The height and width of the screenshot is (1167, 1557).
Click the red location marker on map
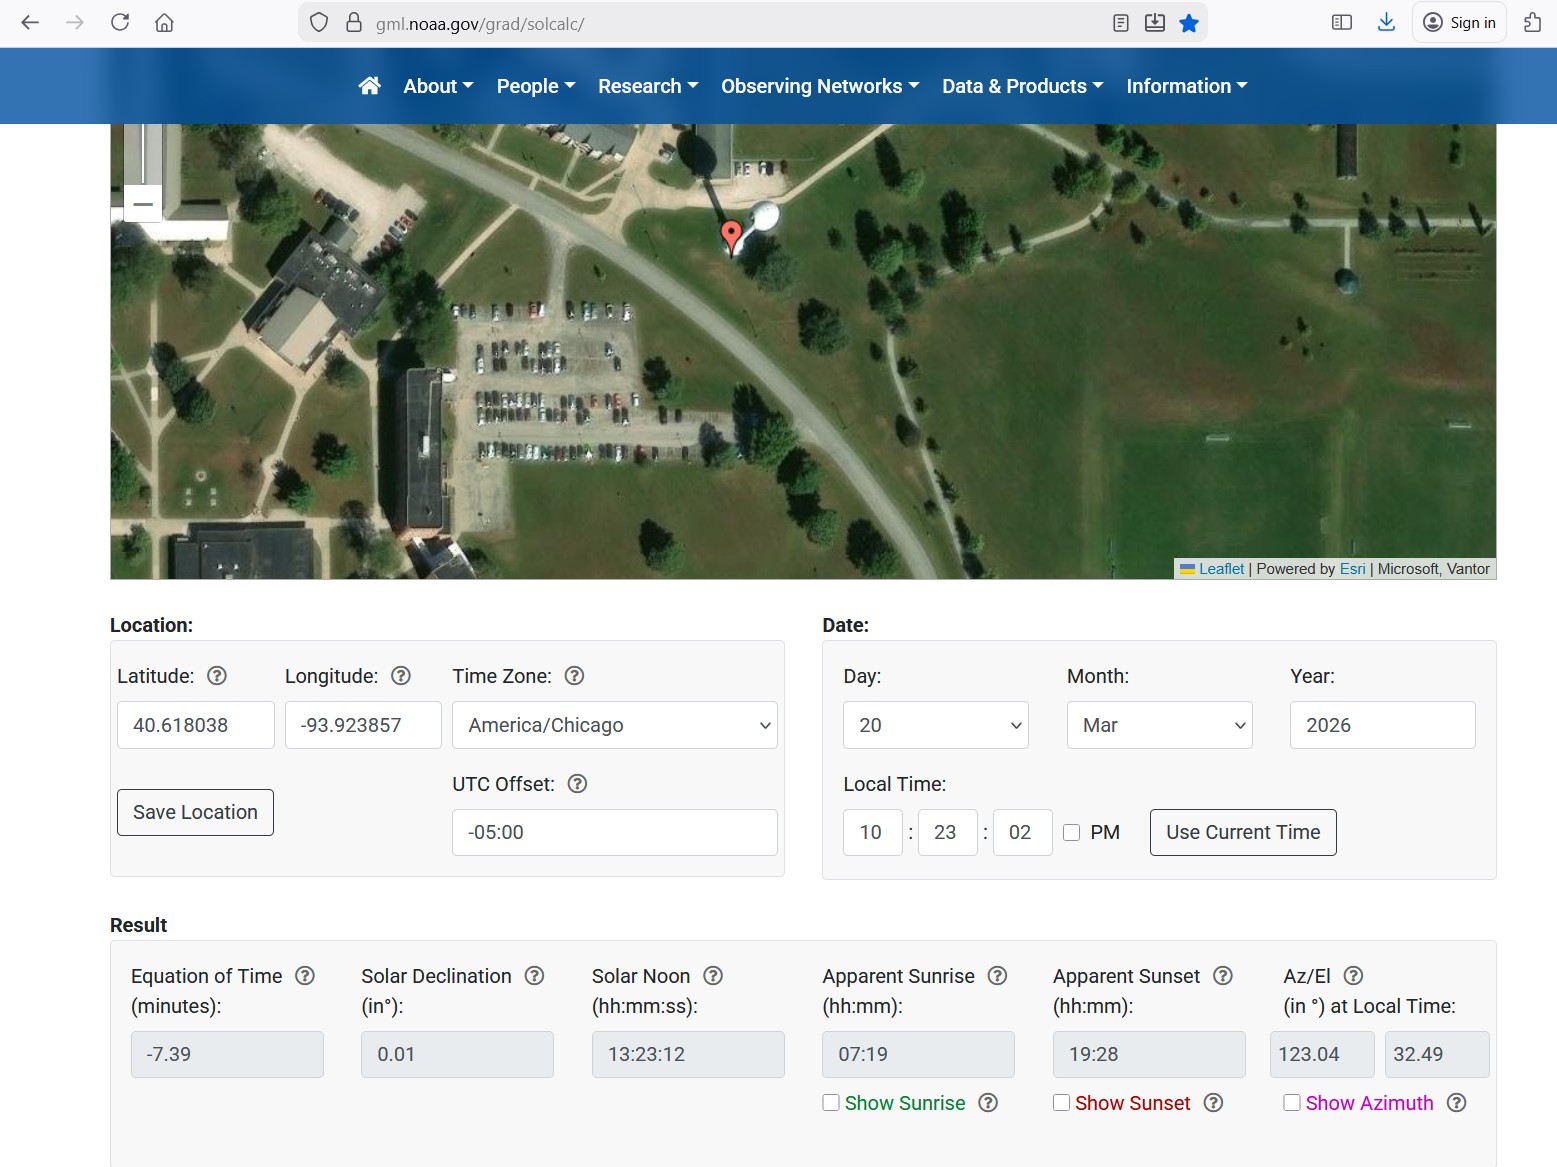coord(731,236)
